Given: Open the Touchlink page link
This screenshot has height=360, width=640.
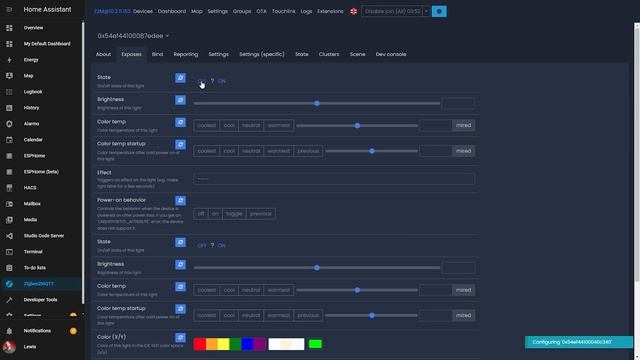Looking at the screenshot, I should [284, 11].
